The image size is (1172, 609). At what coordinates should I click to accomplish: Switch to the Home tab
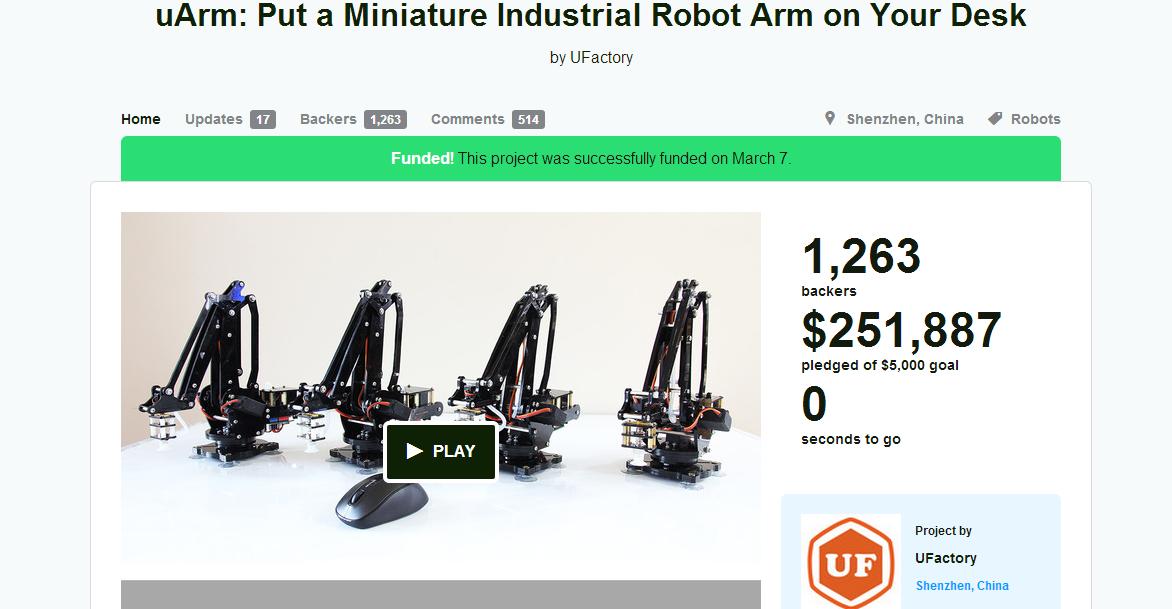[141, 119]
